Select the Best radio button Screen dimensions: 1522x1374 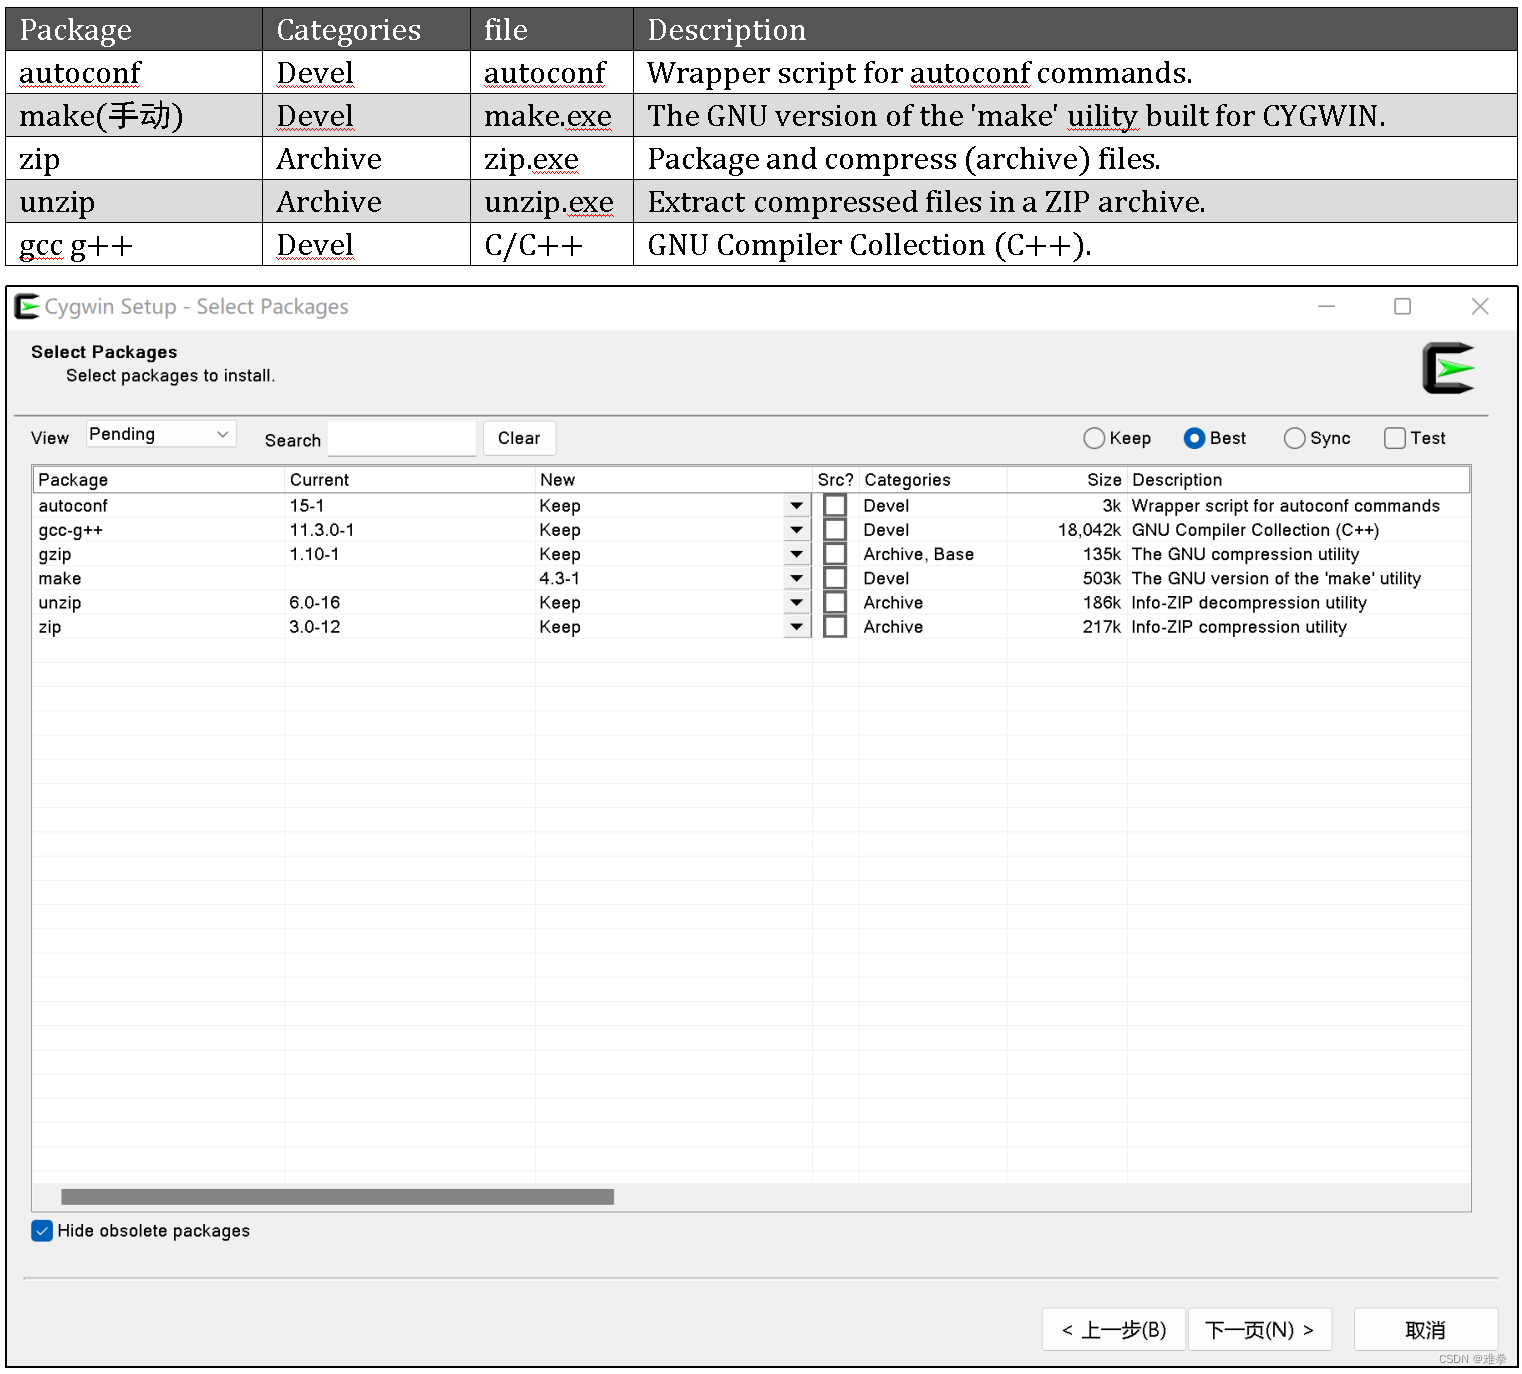1194,438
